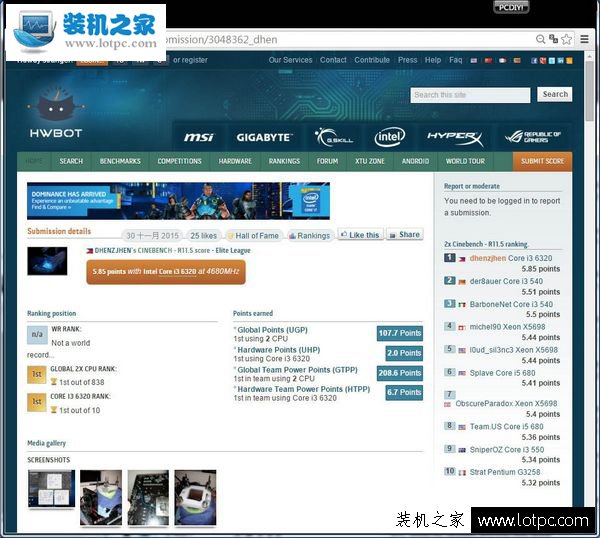600x538 pixels.
Task: Open Hardware Points (UHP) link
Action: tap(279, 350)
